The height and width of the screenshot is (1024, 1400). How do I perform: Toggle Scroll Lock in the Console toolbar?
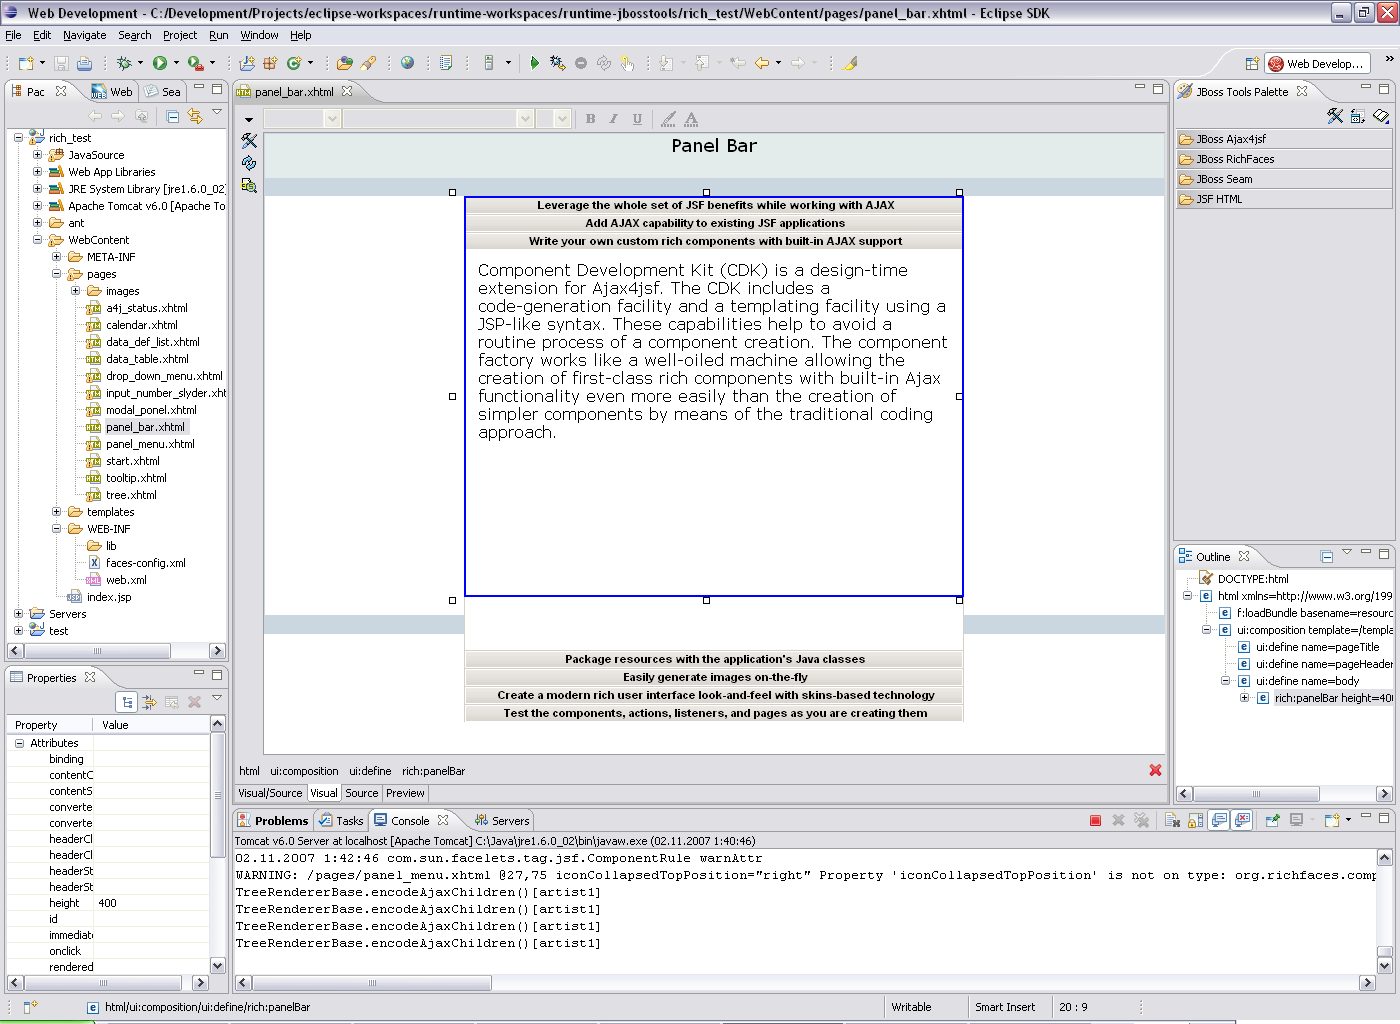tap(1195, 821)
